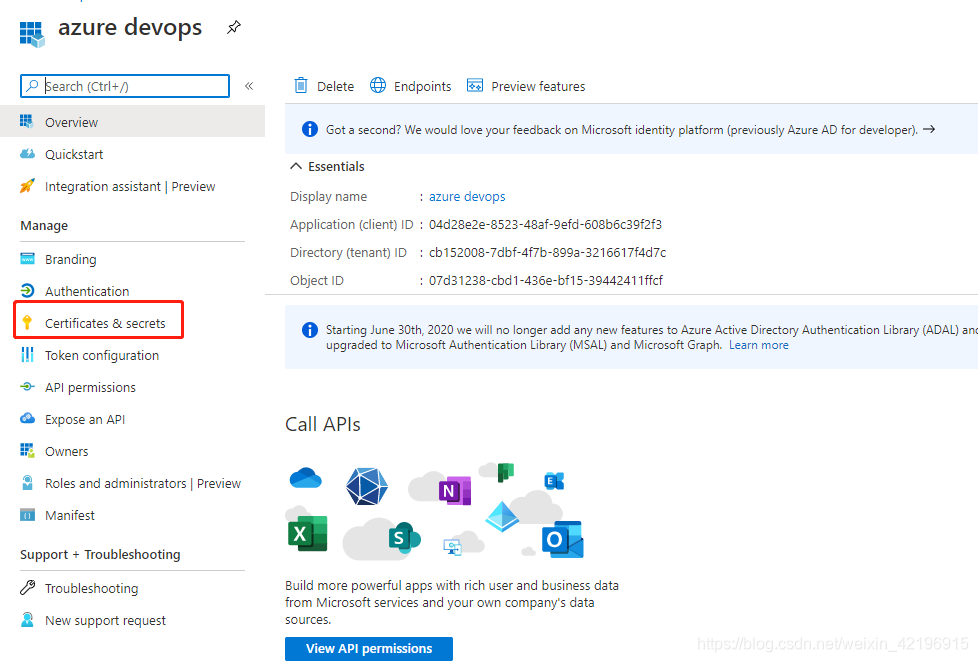978x662 pixels.
Task: Open the Authentication page
Action: click(87, 291)
